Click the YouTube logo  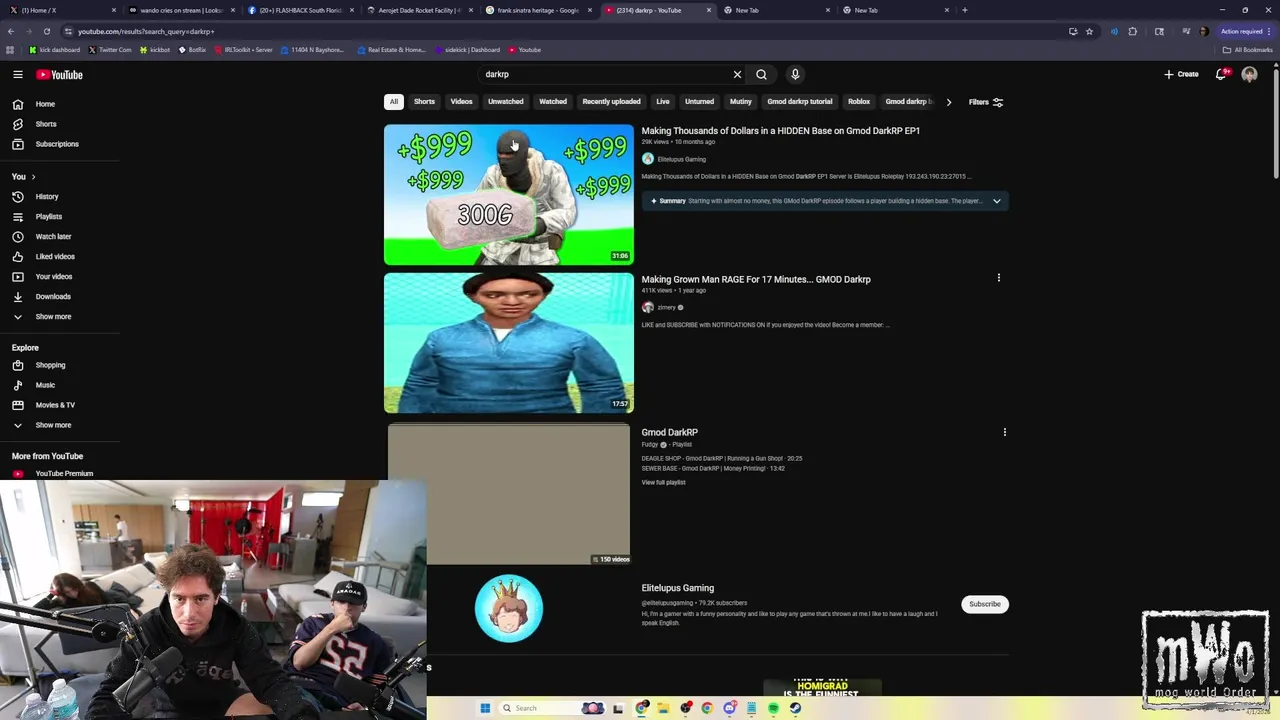60,74
